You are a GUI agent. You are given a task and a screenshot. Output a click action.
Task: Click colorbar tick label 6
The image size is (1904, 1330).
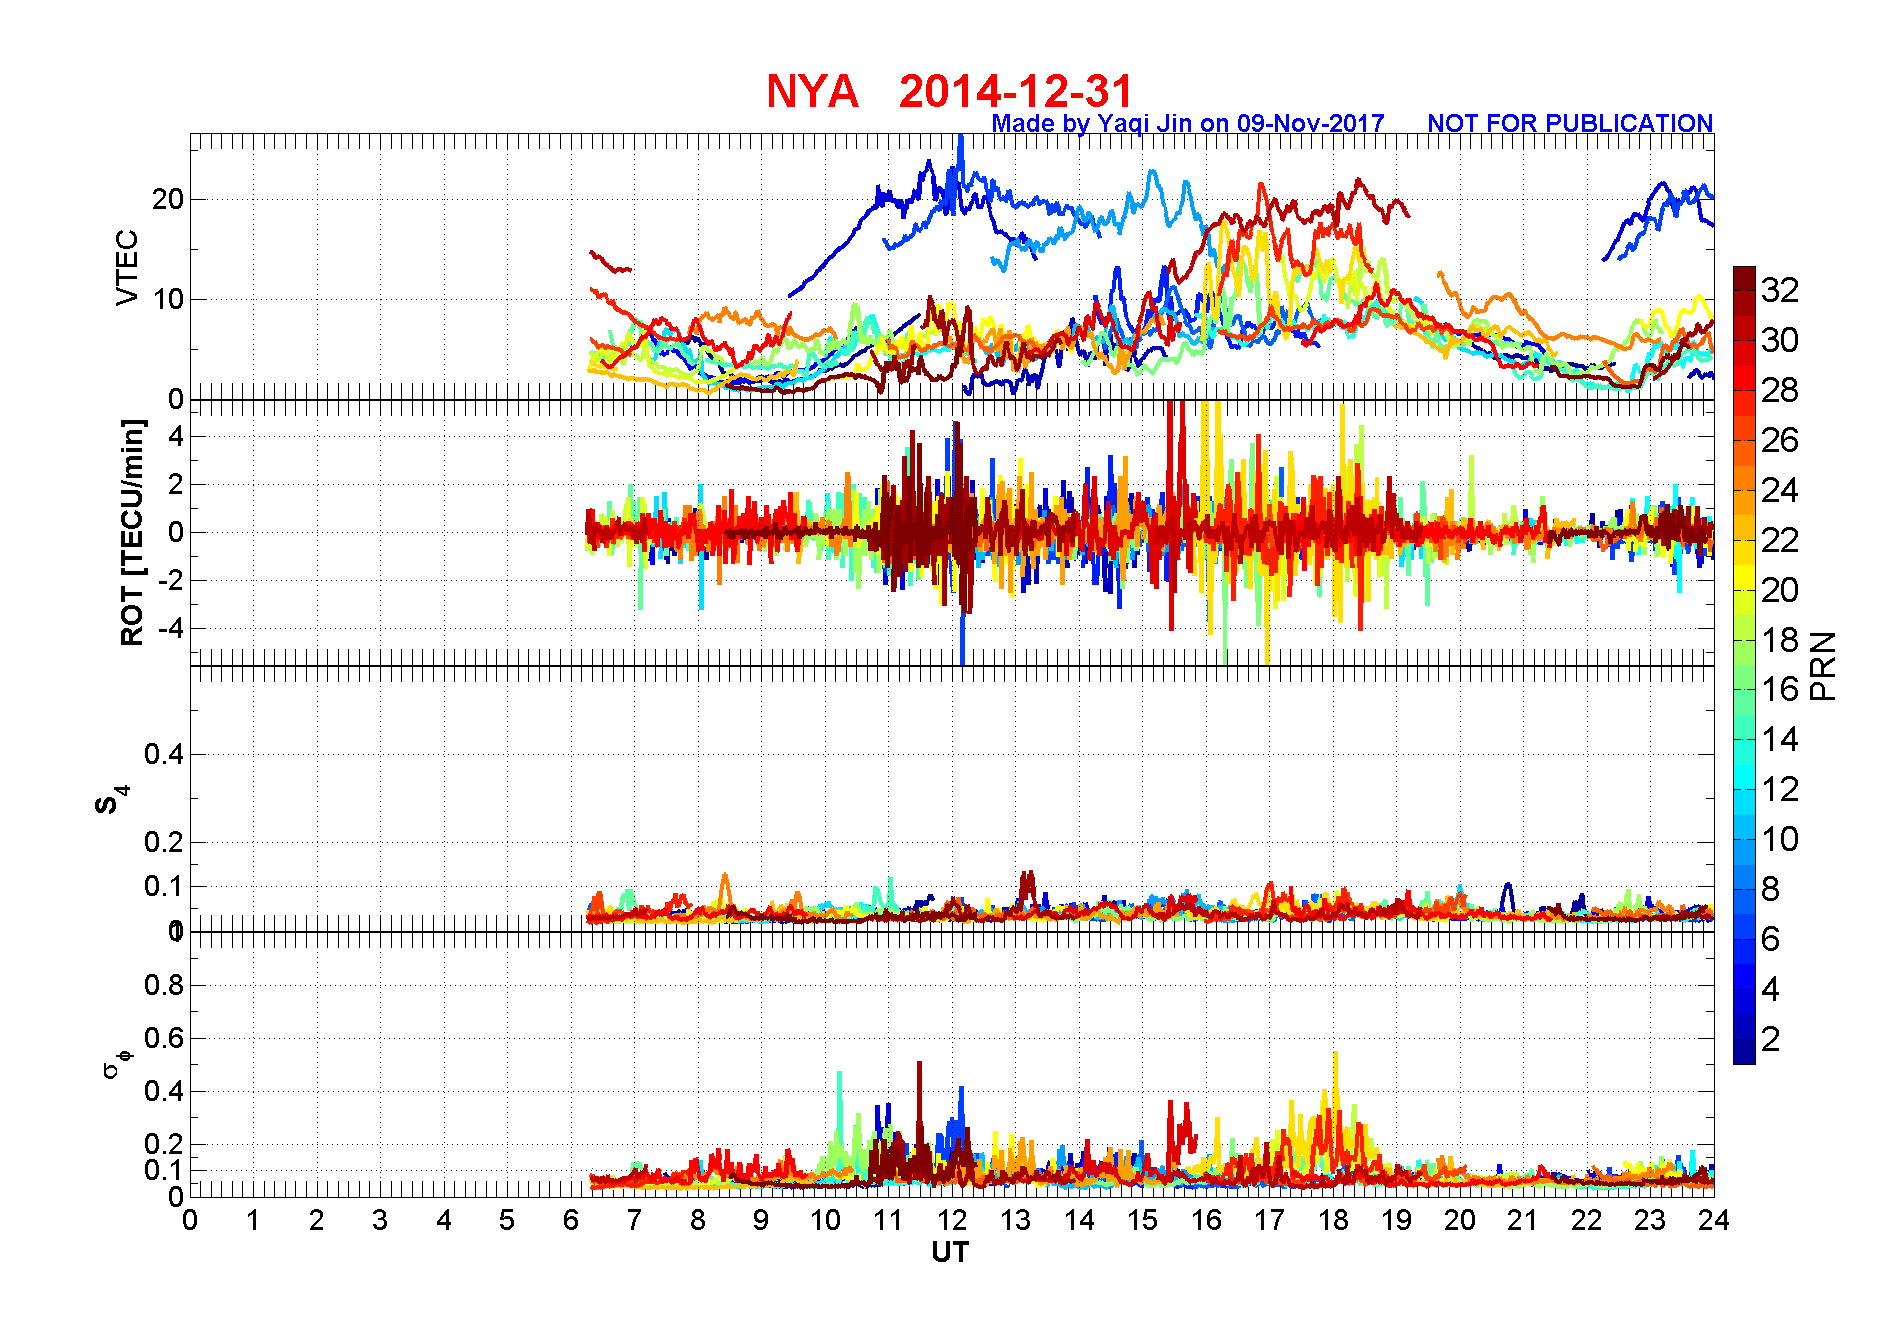[1770, 939]
